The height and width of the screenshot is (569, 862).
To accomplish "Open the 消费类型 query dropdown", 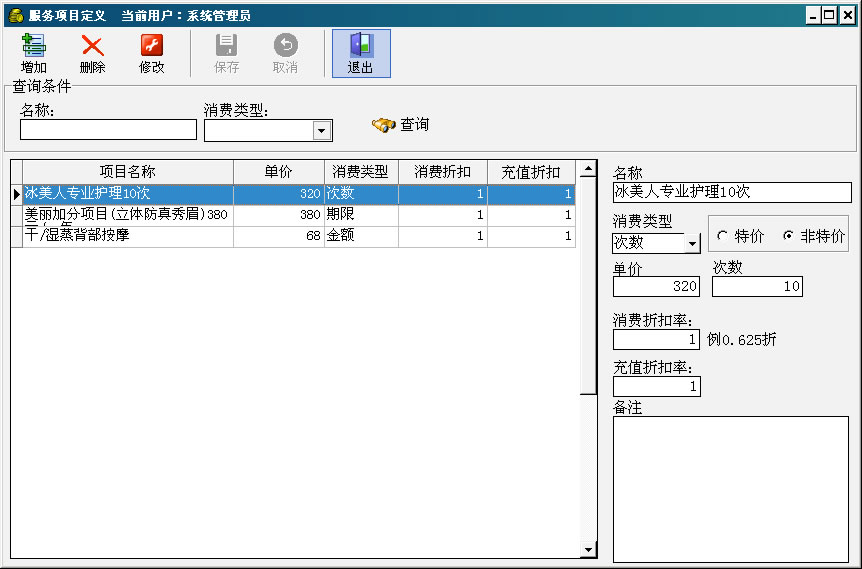I will click(x=322, y=131).
